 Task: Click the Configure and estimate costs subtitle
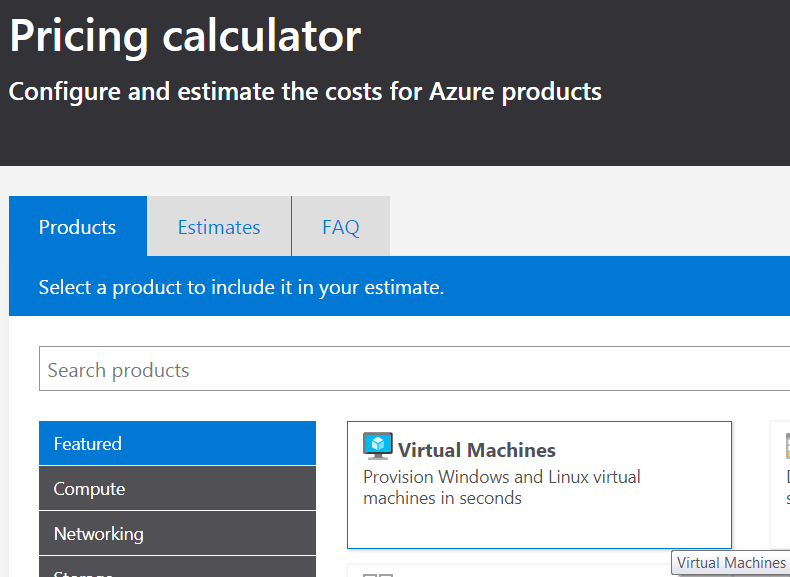tap(305, 92)
